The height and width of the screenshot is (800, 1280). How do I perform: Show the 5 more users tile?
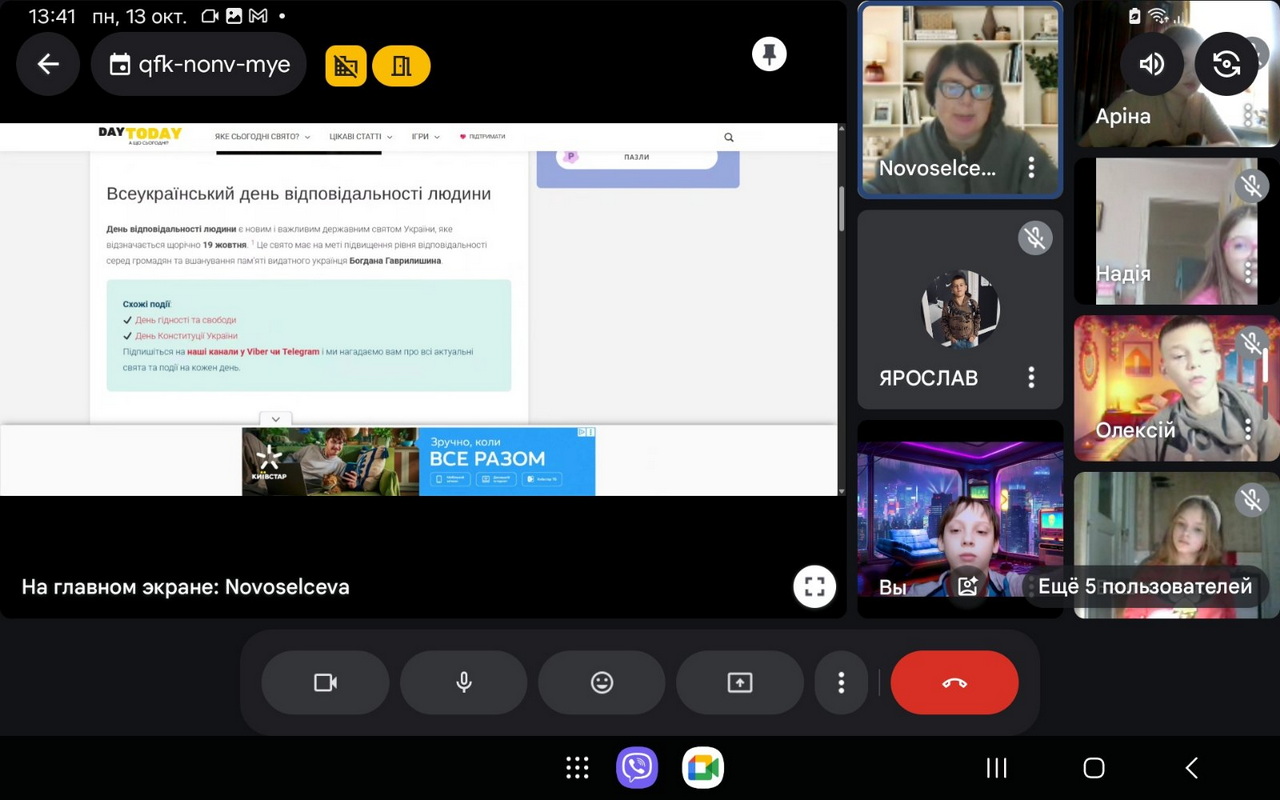[x=1145, y=587]
